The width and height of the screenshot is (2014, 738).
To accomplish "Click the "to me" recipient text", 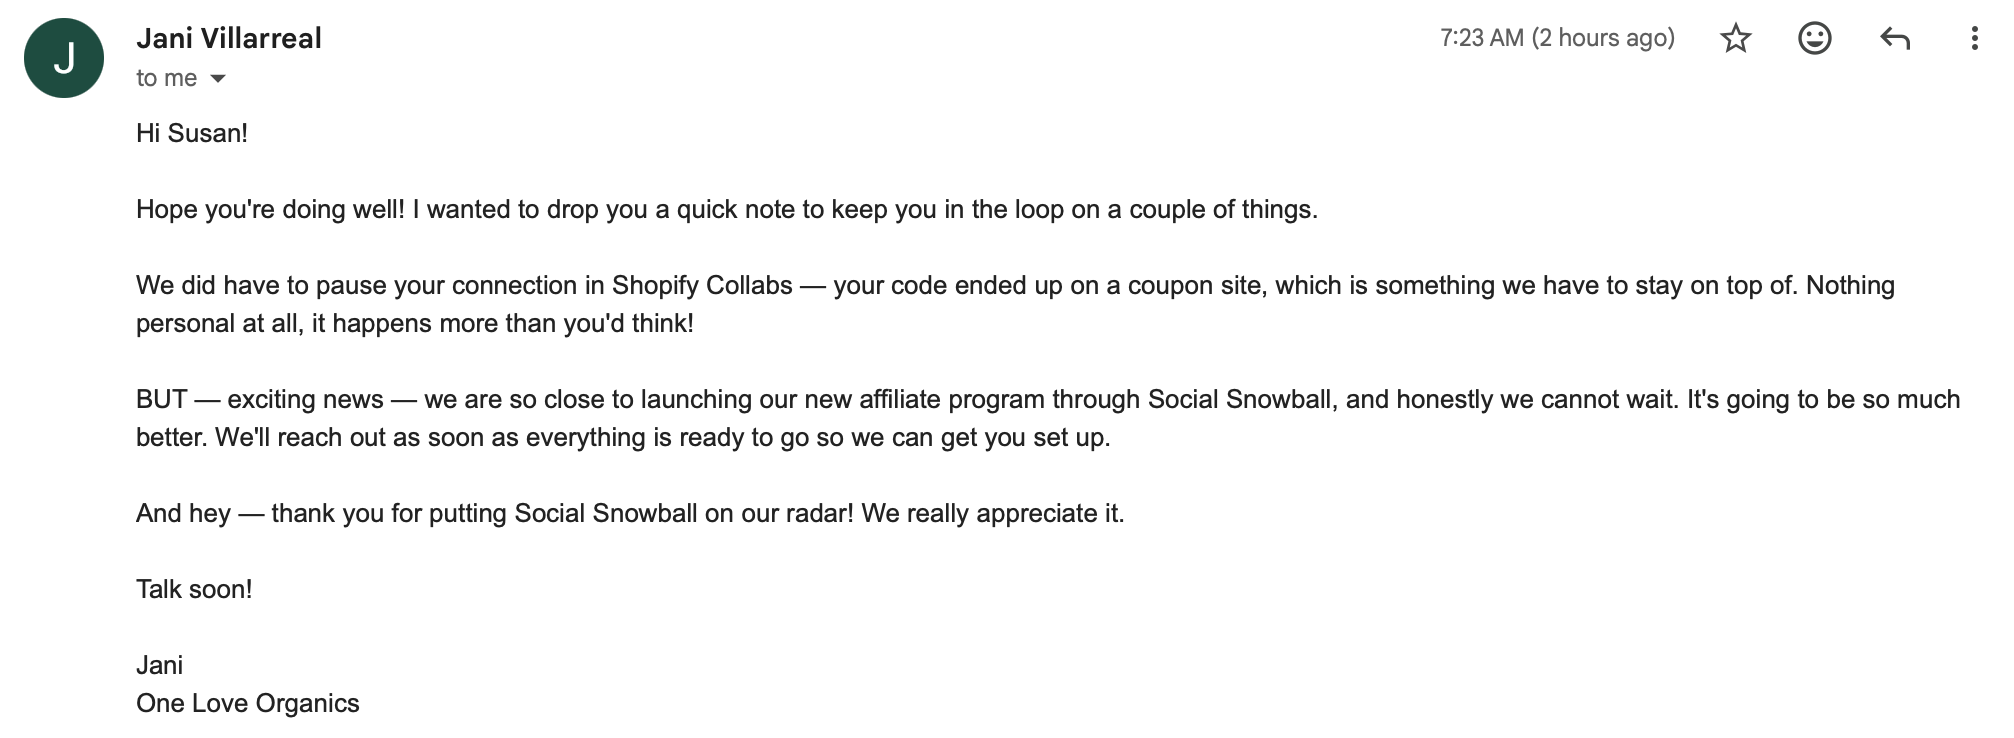I will [x=167, y=78].
